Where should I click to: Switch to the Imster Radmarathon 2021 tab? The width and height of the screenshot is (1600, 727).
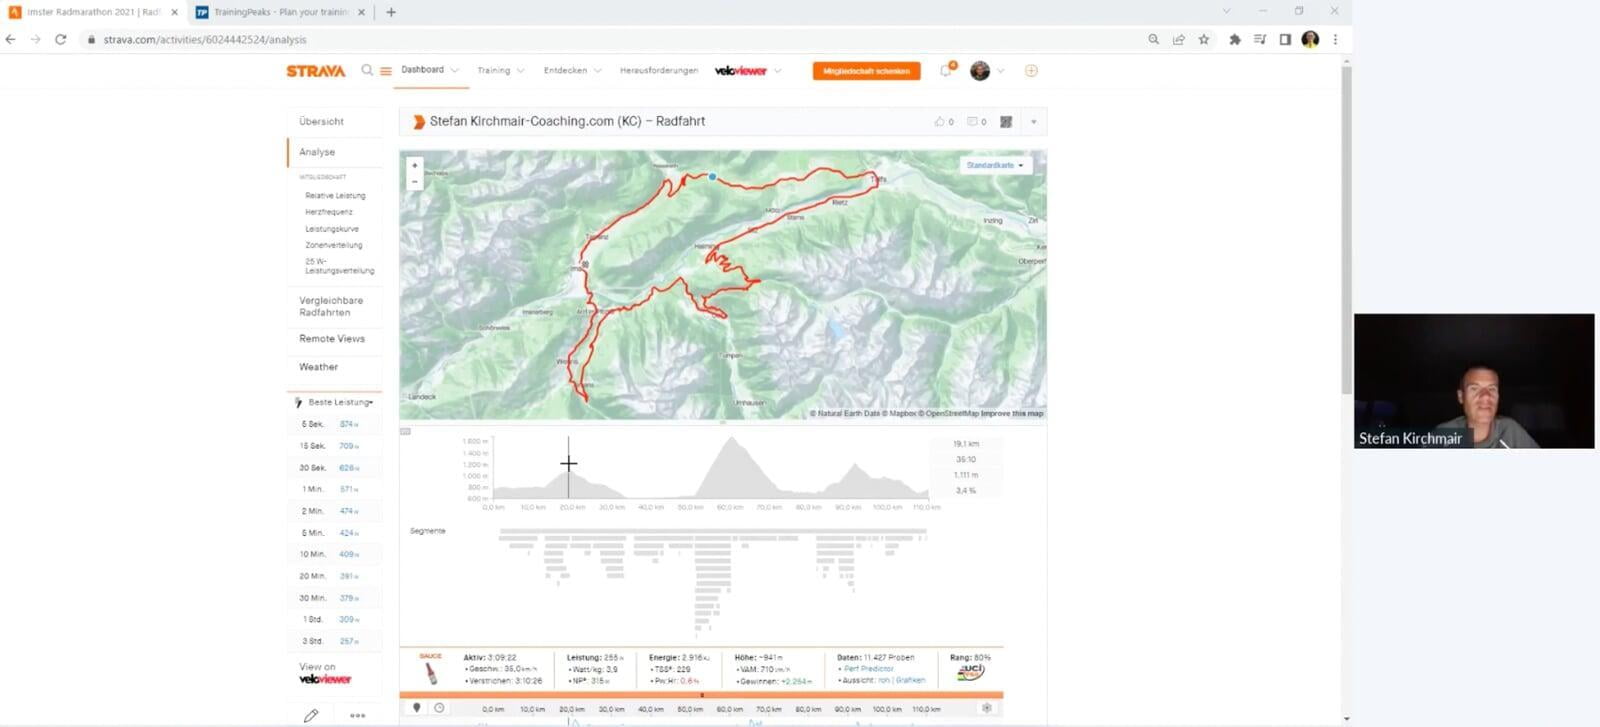tap(94, 12)
